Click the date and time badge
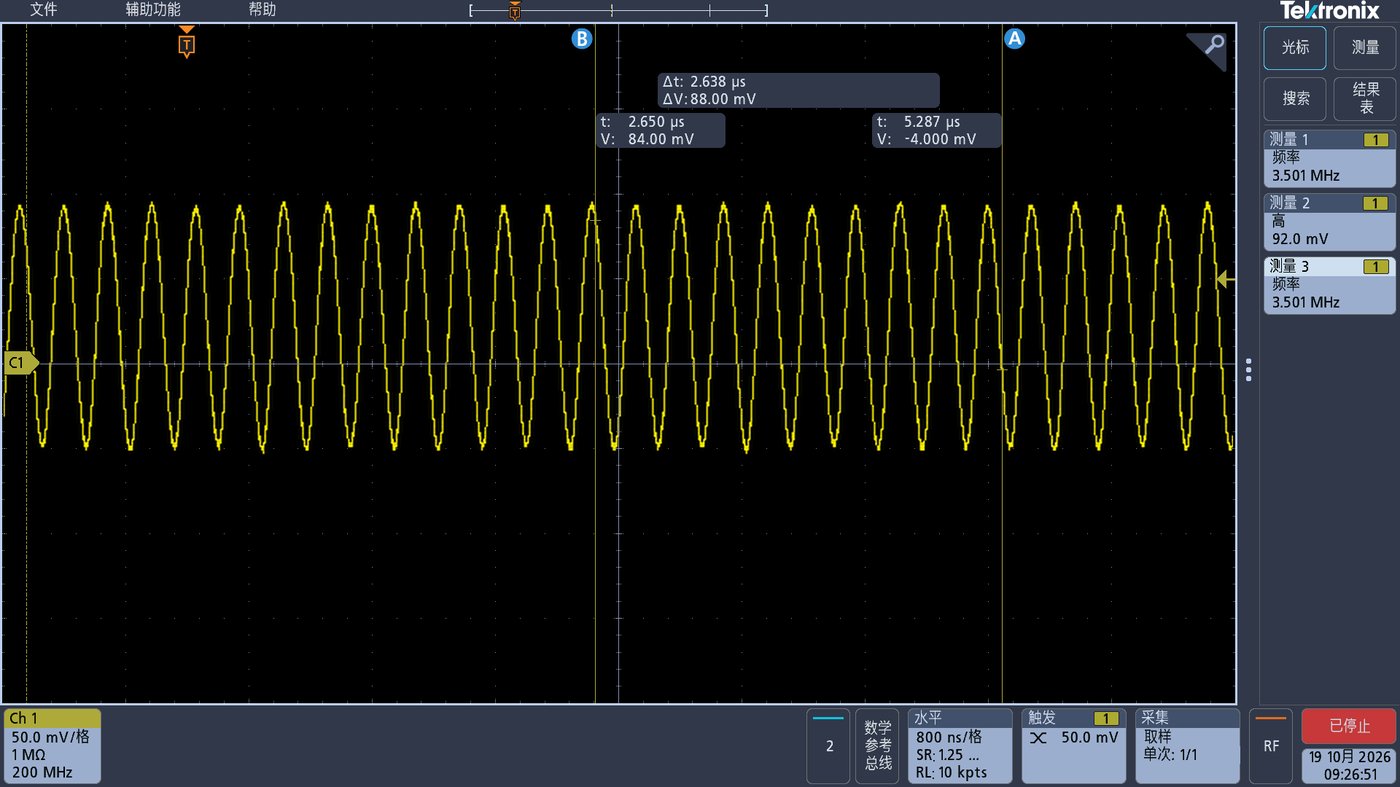 1349,765
